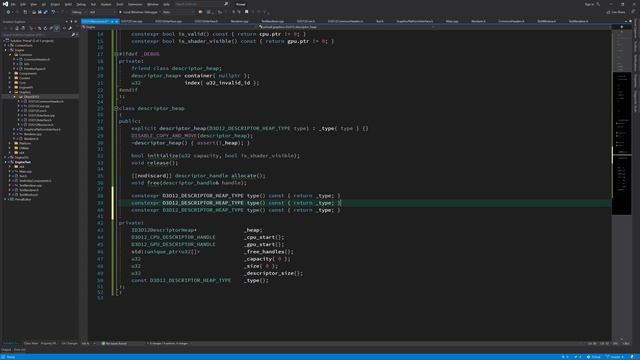Select the Utilities folder
The height and width of the screenshot is (360, 640).
[x=24, y=148]
